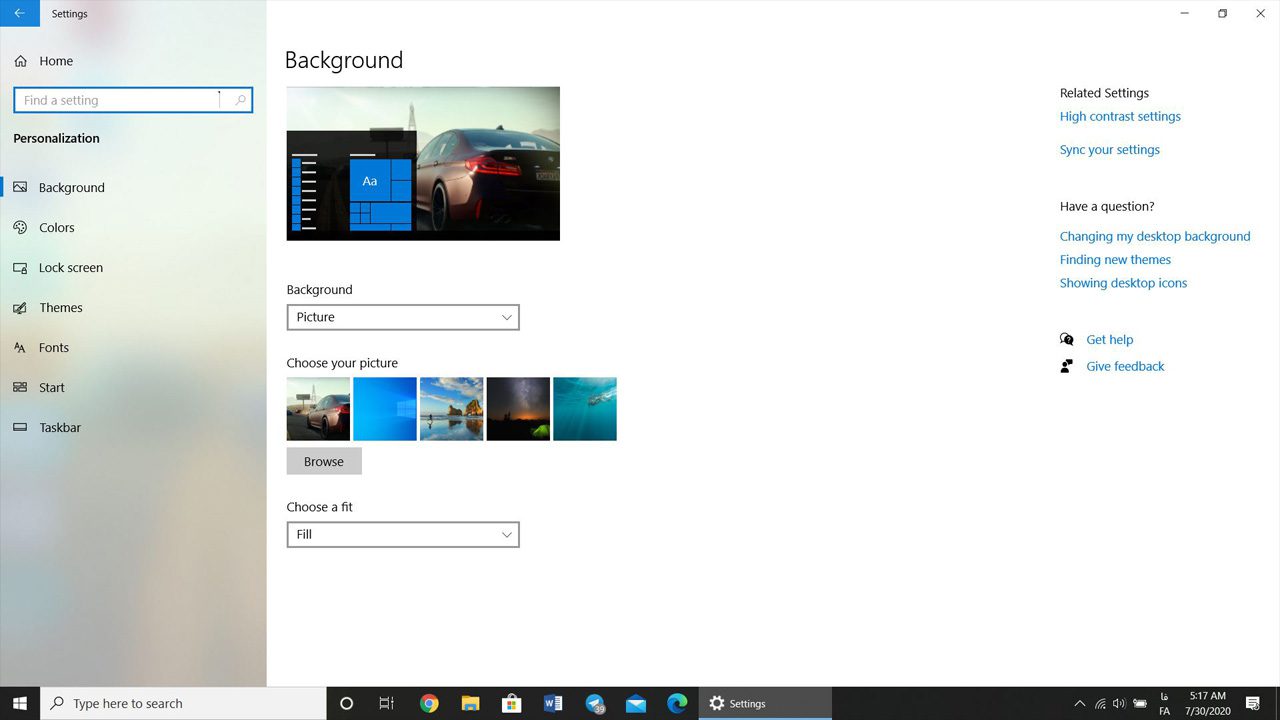The width and height of the screenshot is (1280, 720).
Task: Click the back arrow in Settings
Action: point(20,14)
